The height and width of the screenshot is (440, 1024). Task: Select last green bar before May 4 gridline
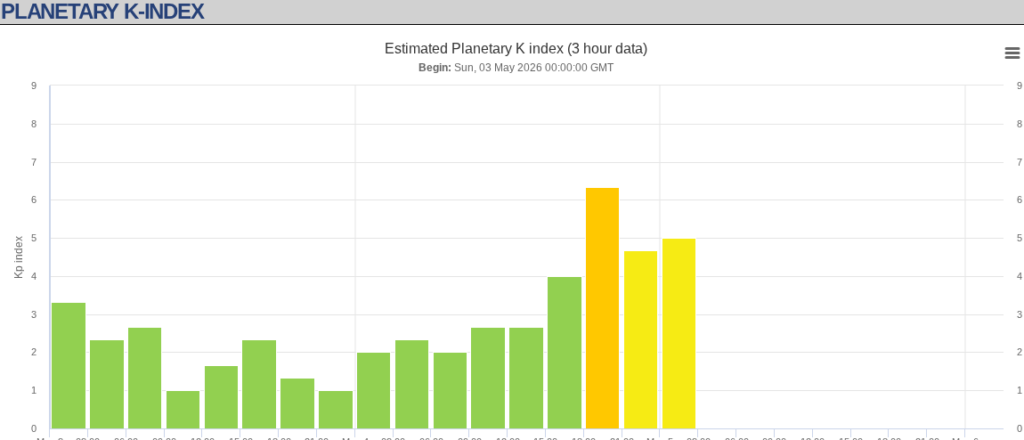[336, 410]
